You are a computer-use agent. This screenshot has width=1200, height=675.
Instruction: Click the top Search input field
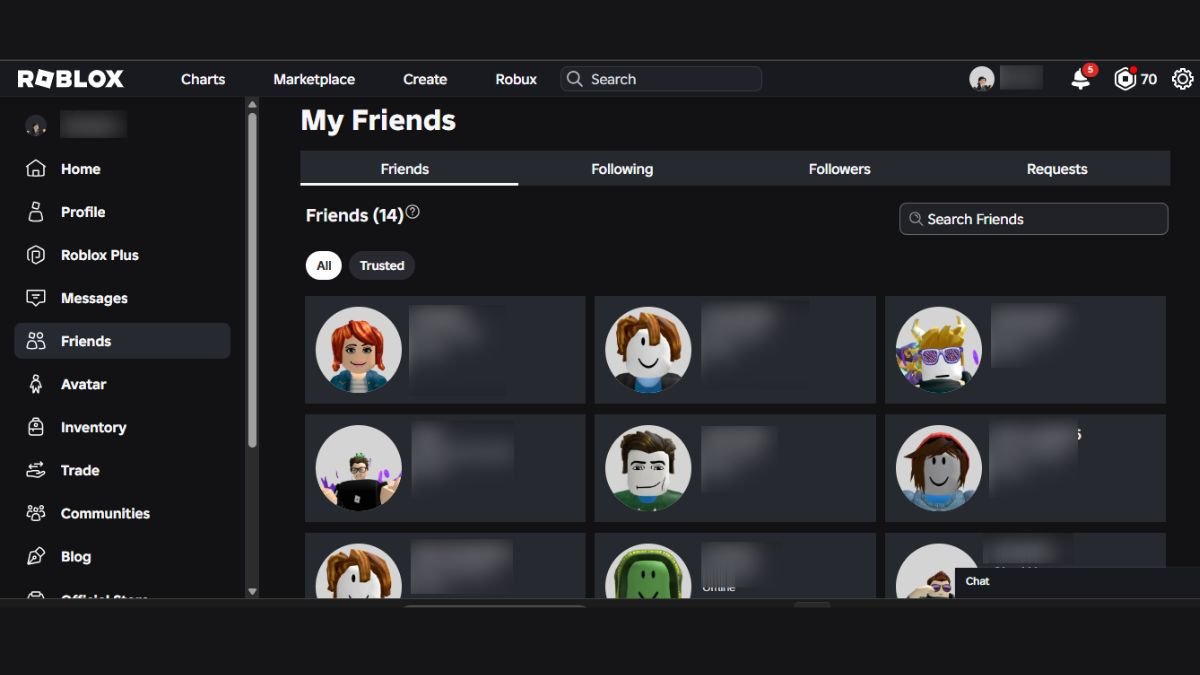click(661, 79)
